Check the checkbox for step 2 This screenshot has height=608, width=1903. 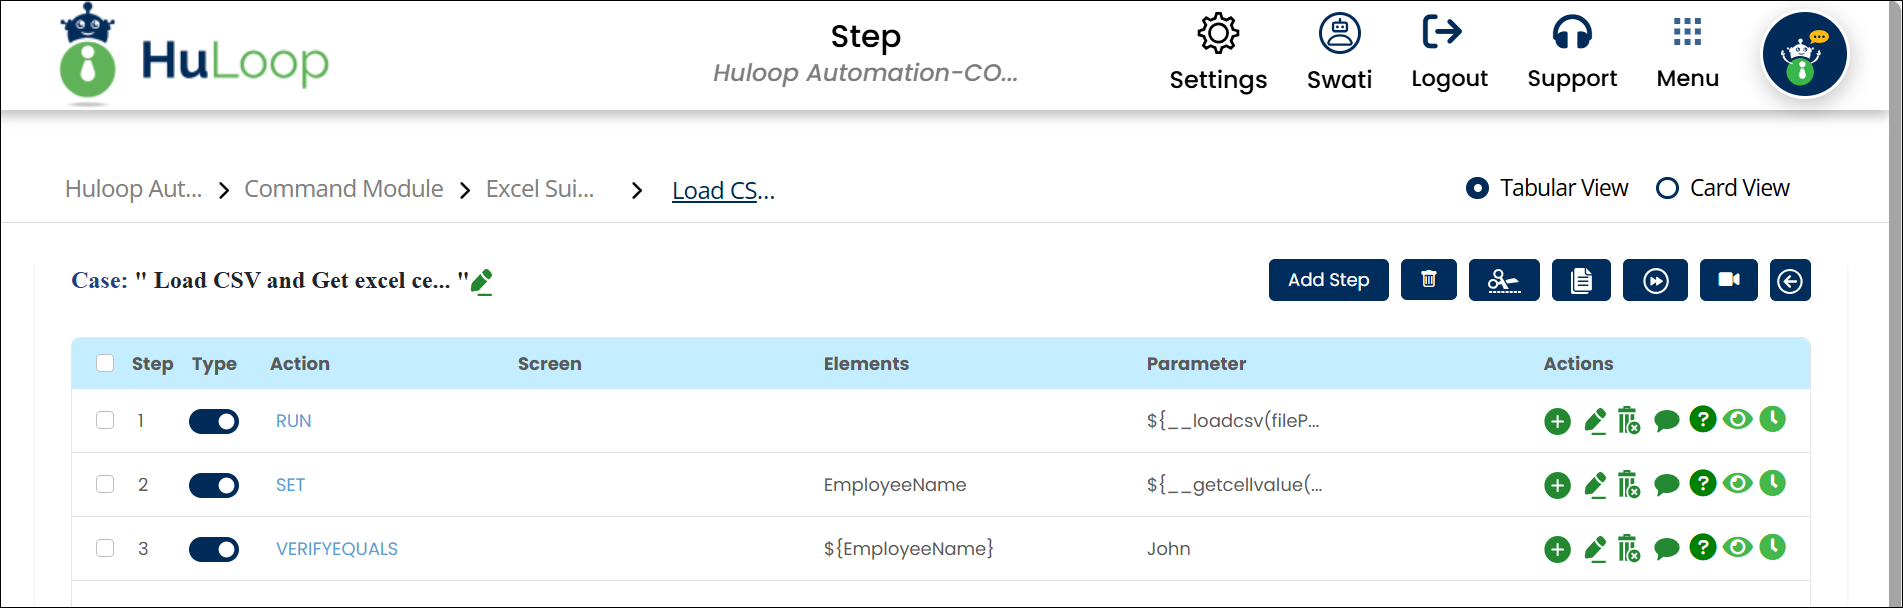click(105, 484)
